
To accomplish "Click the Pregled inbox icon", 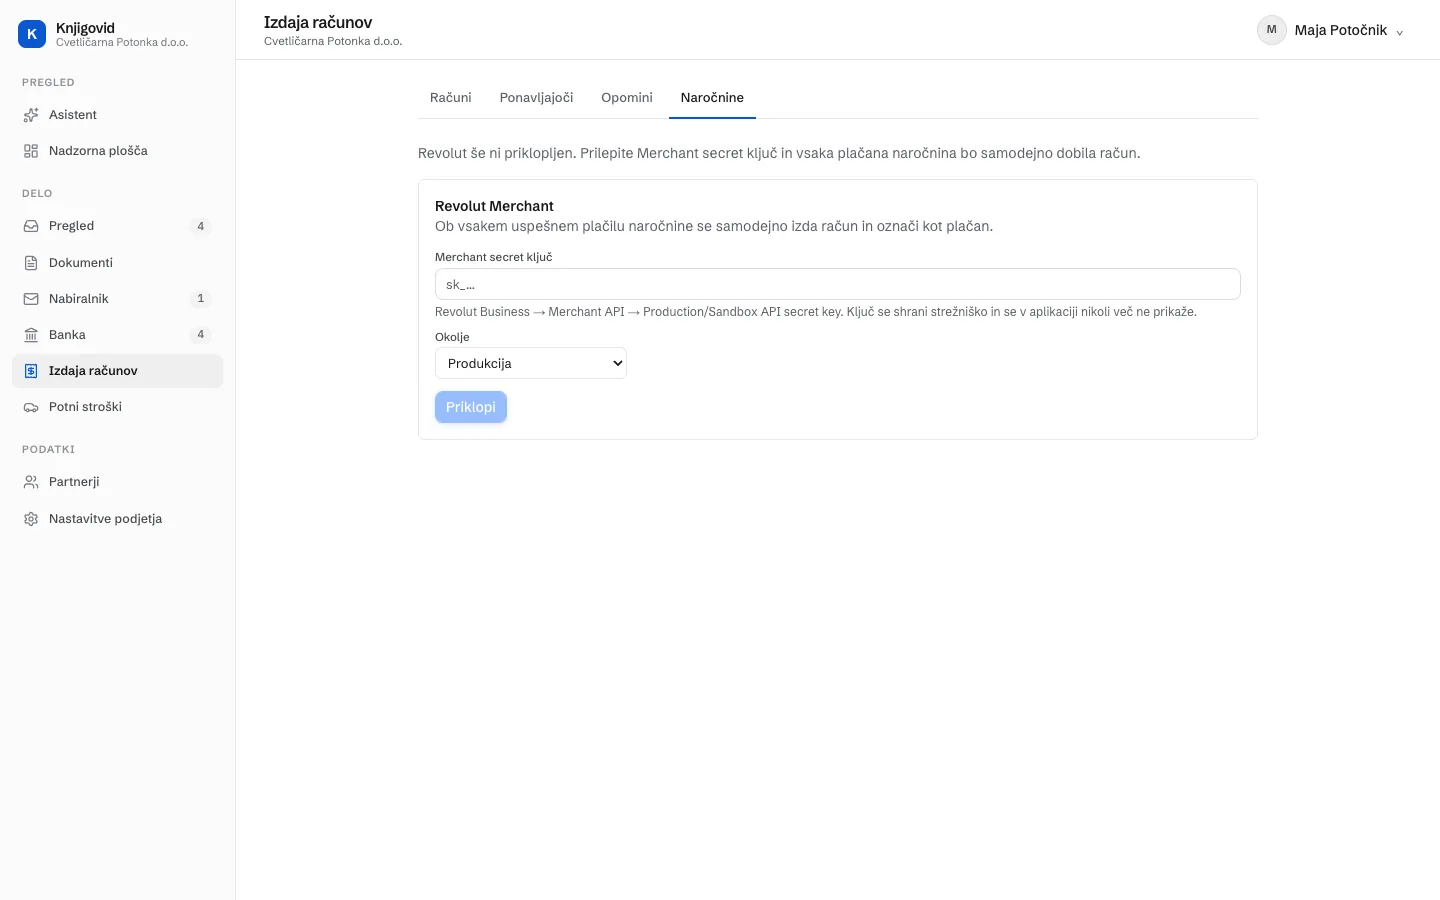I will 31,226.
